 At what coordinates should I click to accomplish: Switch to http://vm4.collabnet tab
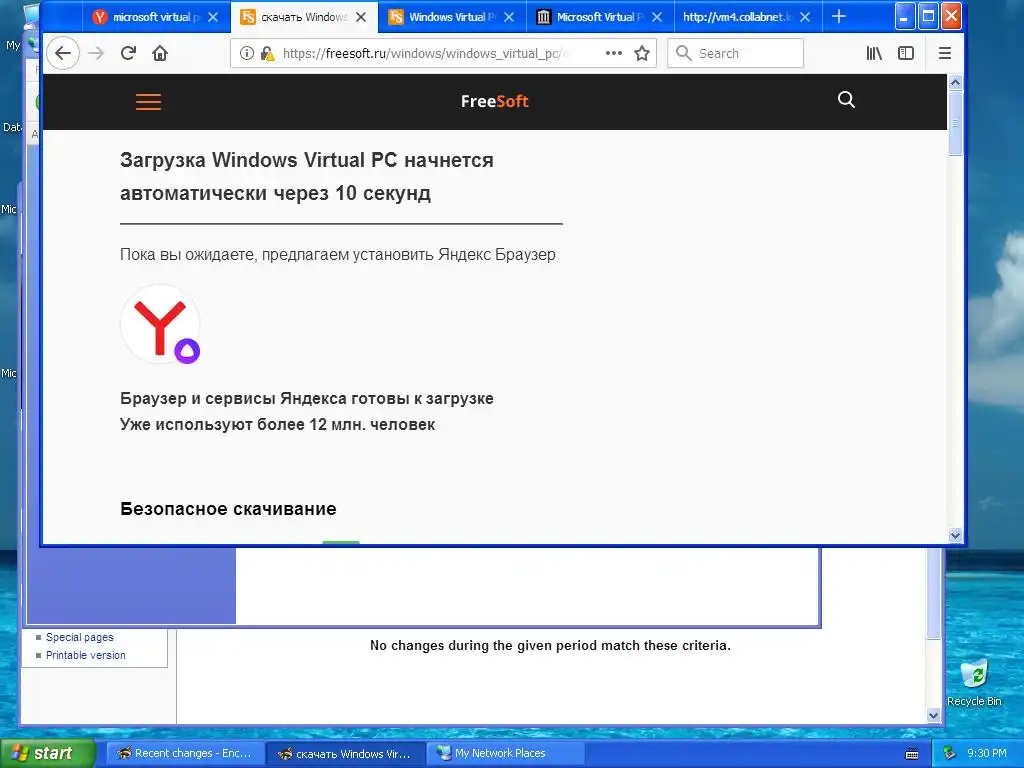tap(748, 17)
